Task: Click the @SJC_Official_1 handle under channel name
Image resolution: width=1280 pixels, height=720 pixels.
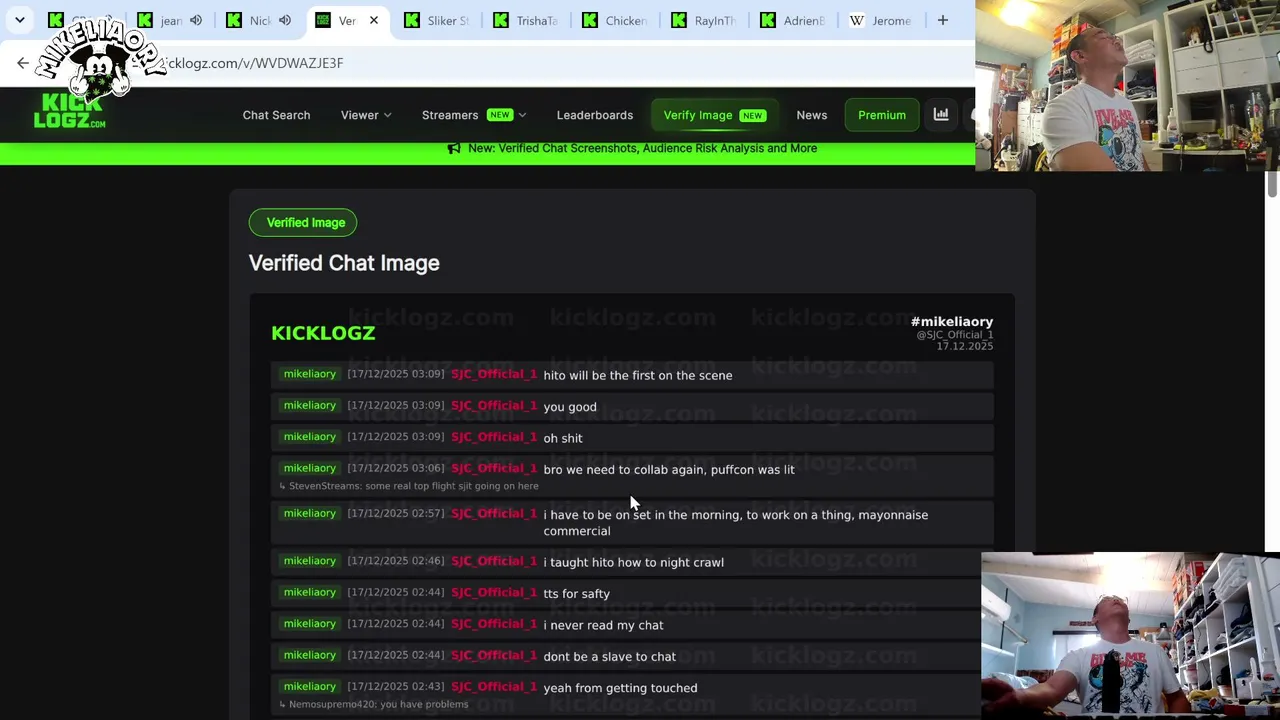Action: pyautogui.click(x=955, y=335)
